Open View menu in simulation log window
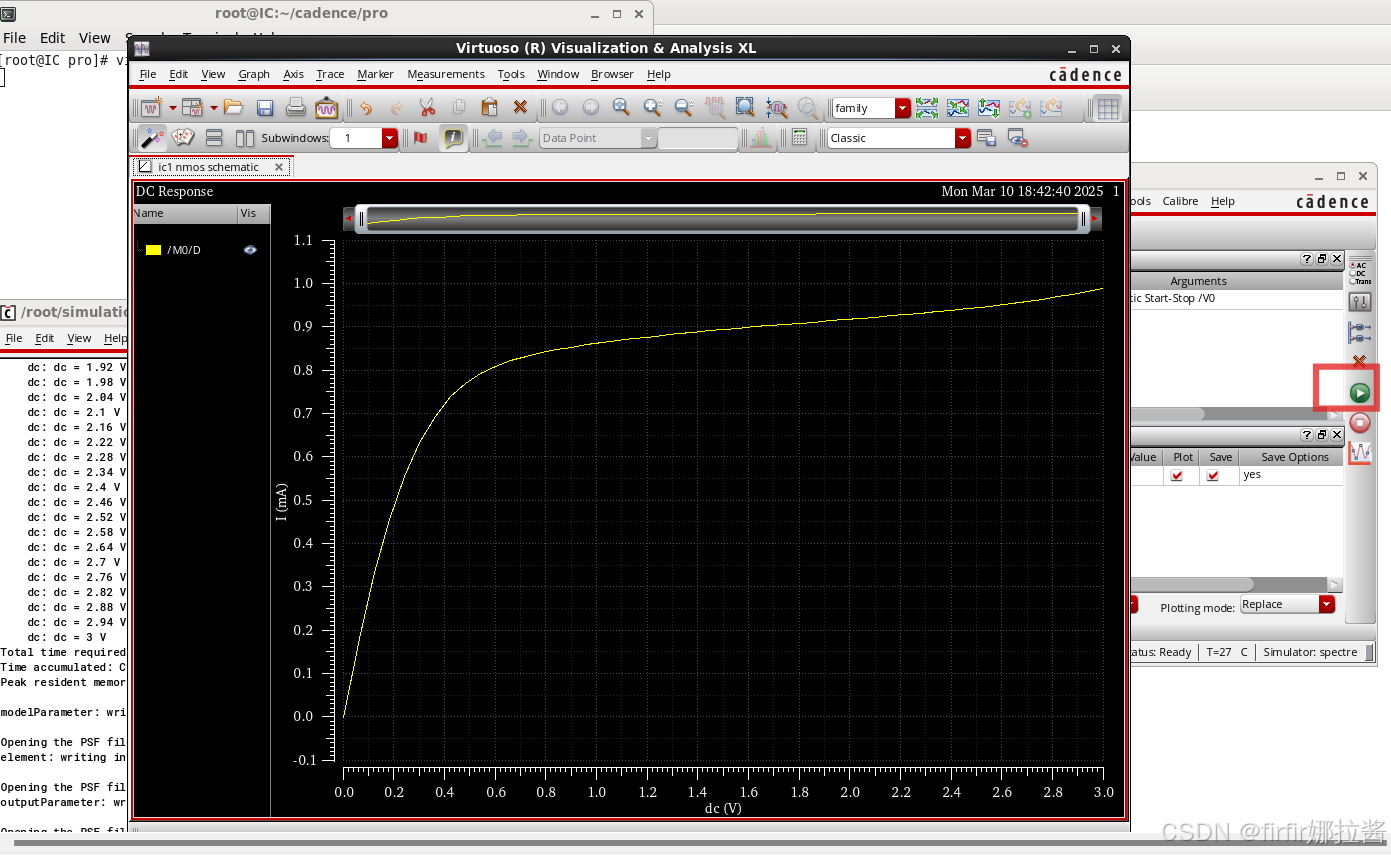This screenshot has height=855, width=1391. (x=79, y=338)
